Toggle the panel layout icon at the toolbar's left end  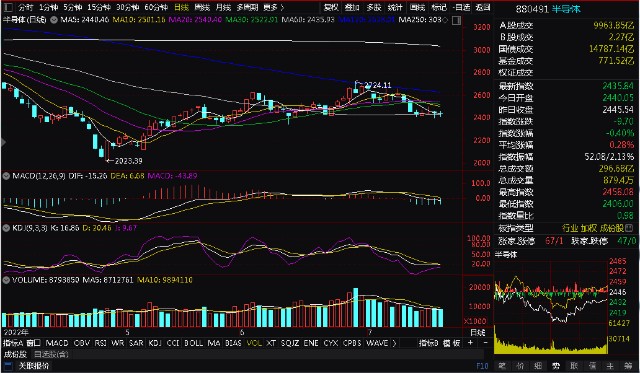9,7
